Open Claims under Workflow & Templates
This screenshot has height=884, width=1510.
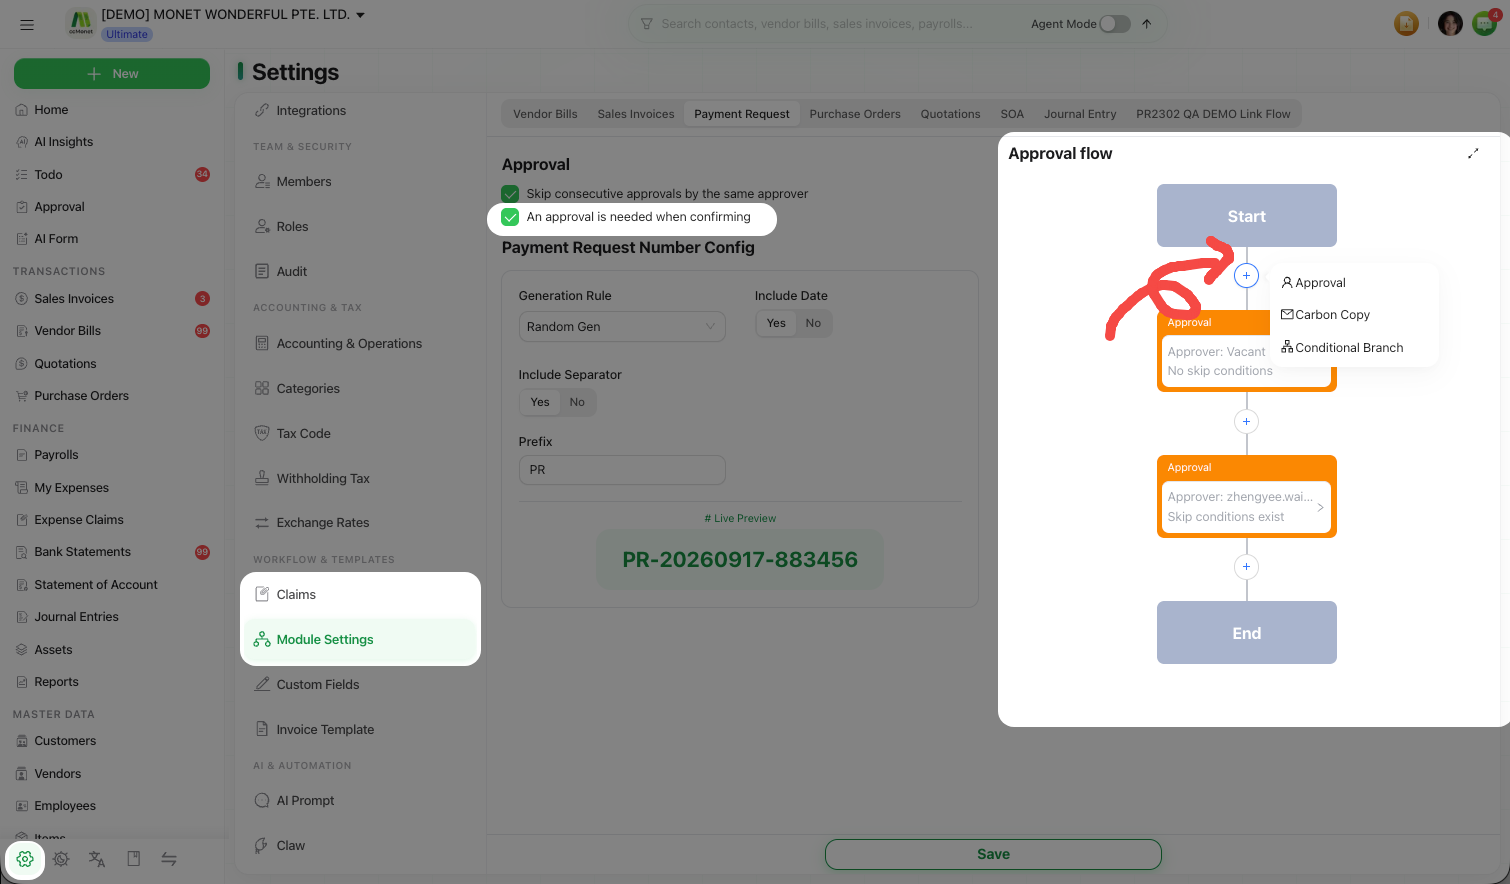point(360,595)
